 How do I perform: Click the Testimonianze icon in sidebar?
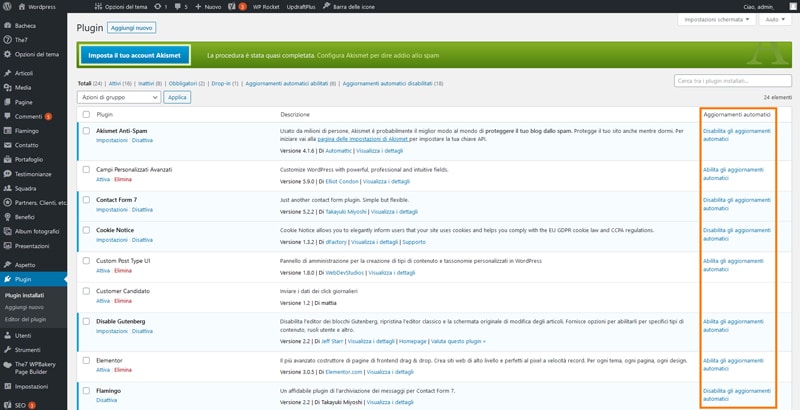coord(7,173)
